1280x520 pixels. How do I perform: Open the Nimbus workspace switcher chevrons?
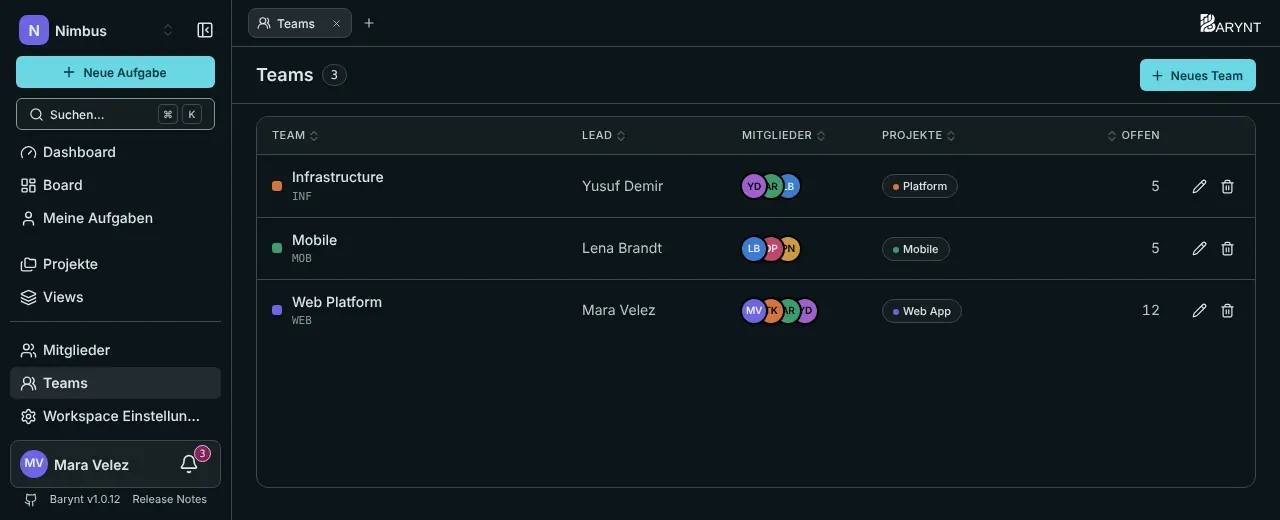[168, 30]
